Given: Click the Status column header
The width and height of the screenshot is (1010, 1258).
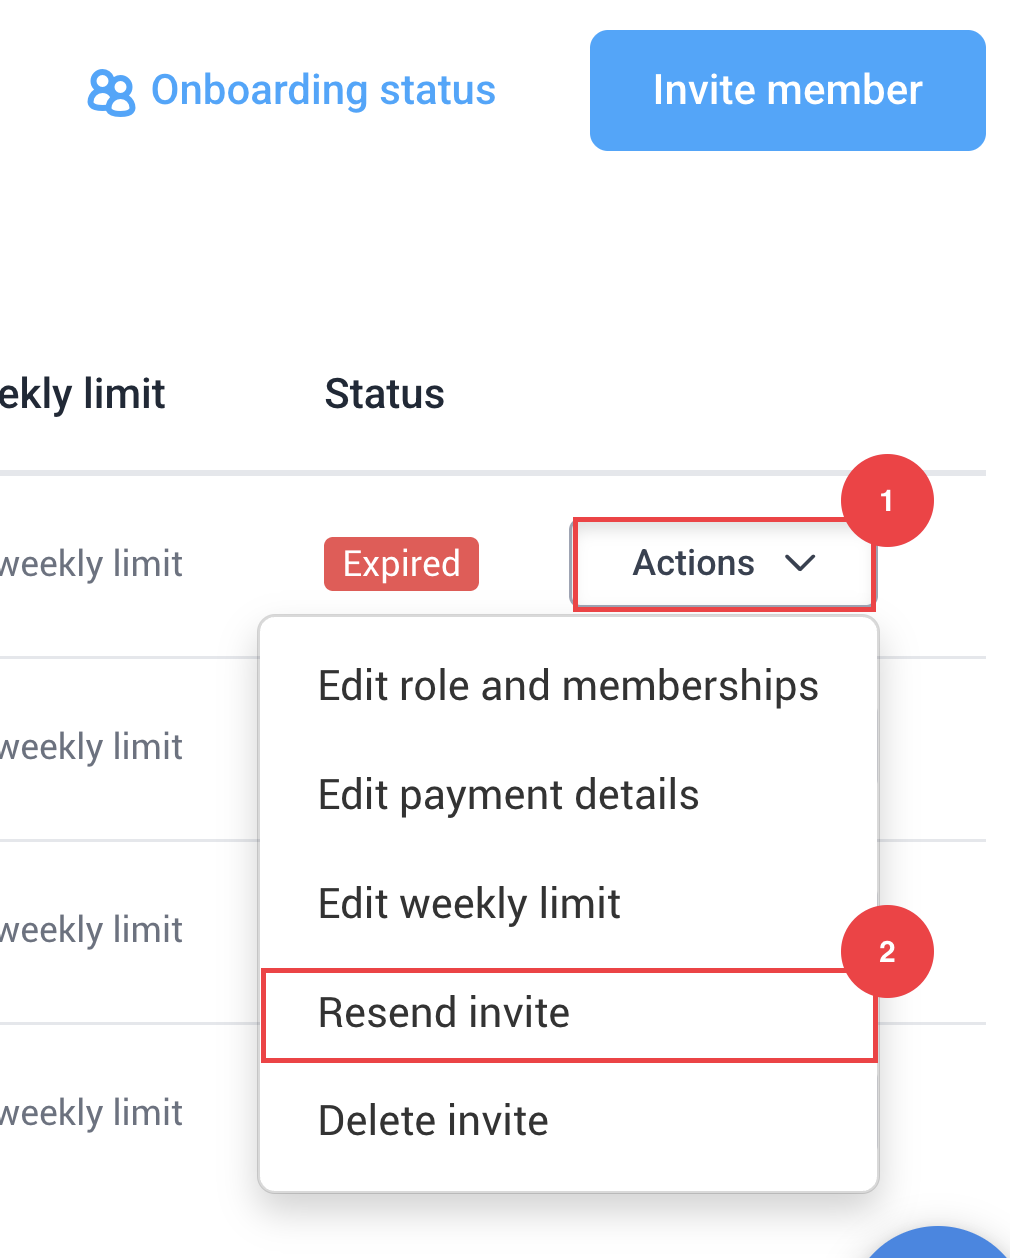Looking at the screenshot, I should [384, 394].
